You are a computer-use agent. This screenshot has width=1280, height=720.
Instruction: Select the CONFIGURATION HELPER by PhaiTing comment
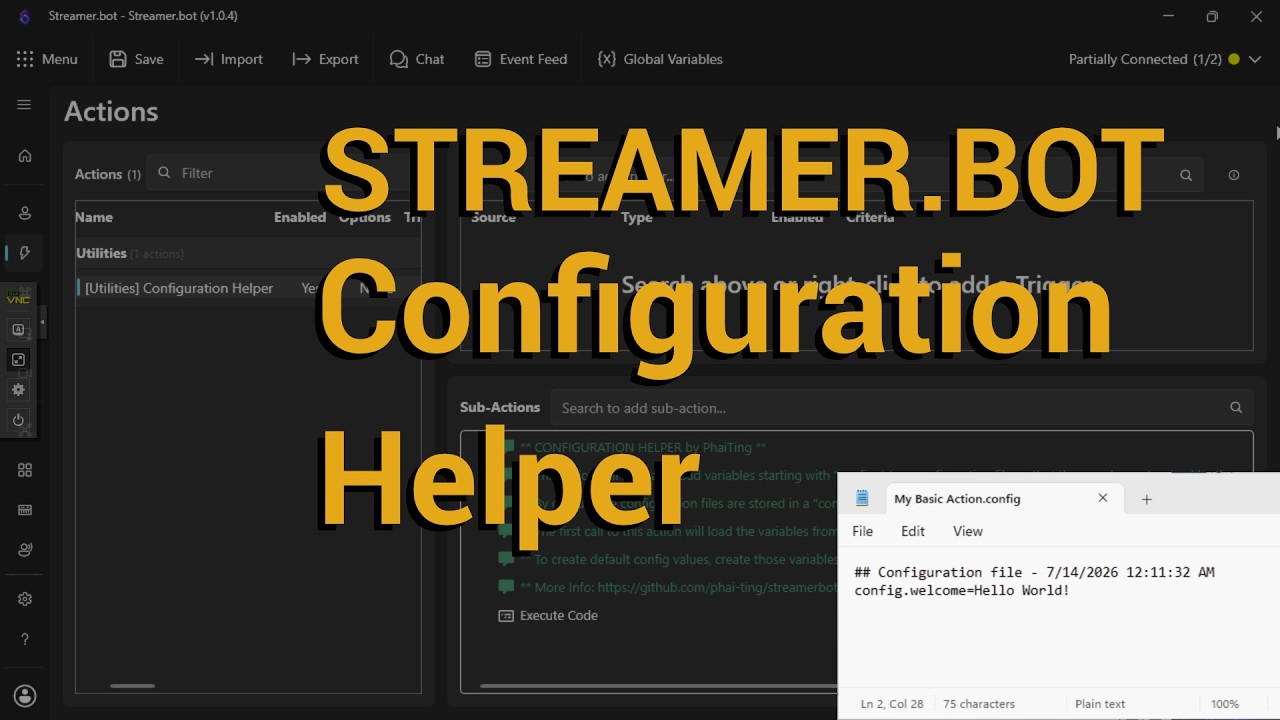[x=643, y=447]
